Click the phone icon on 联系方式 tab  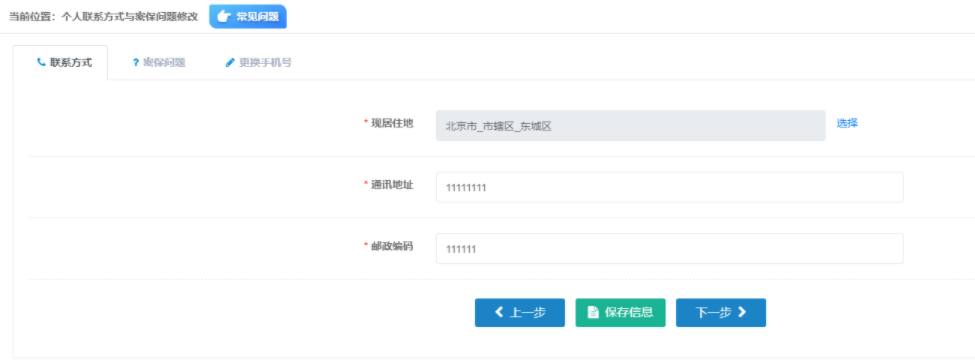(x=41, y=62)
